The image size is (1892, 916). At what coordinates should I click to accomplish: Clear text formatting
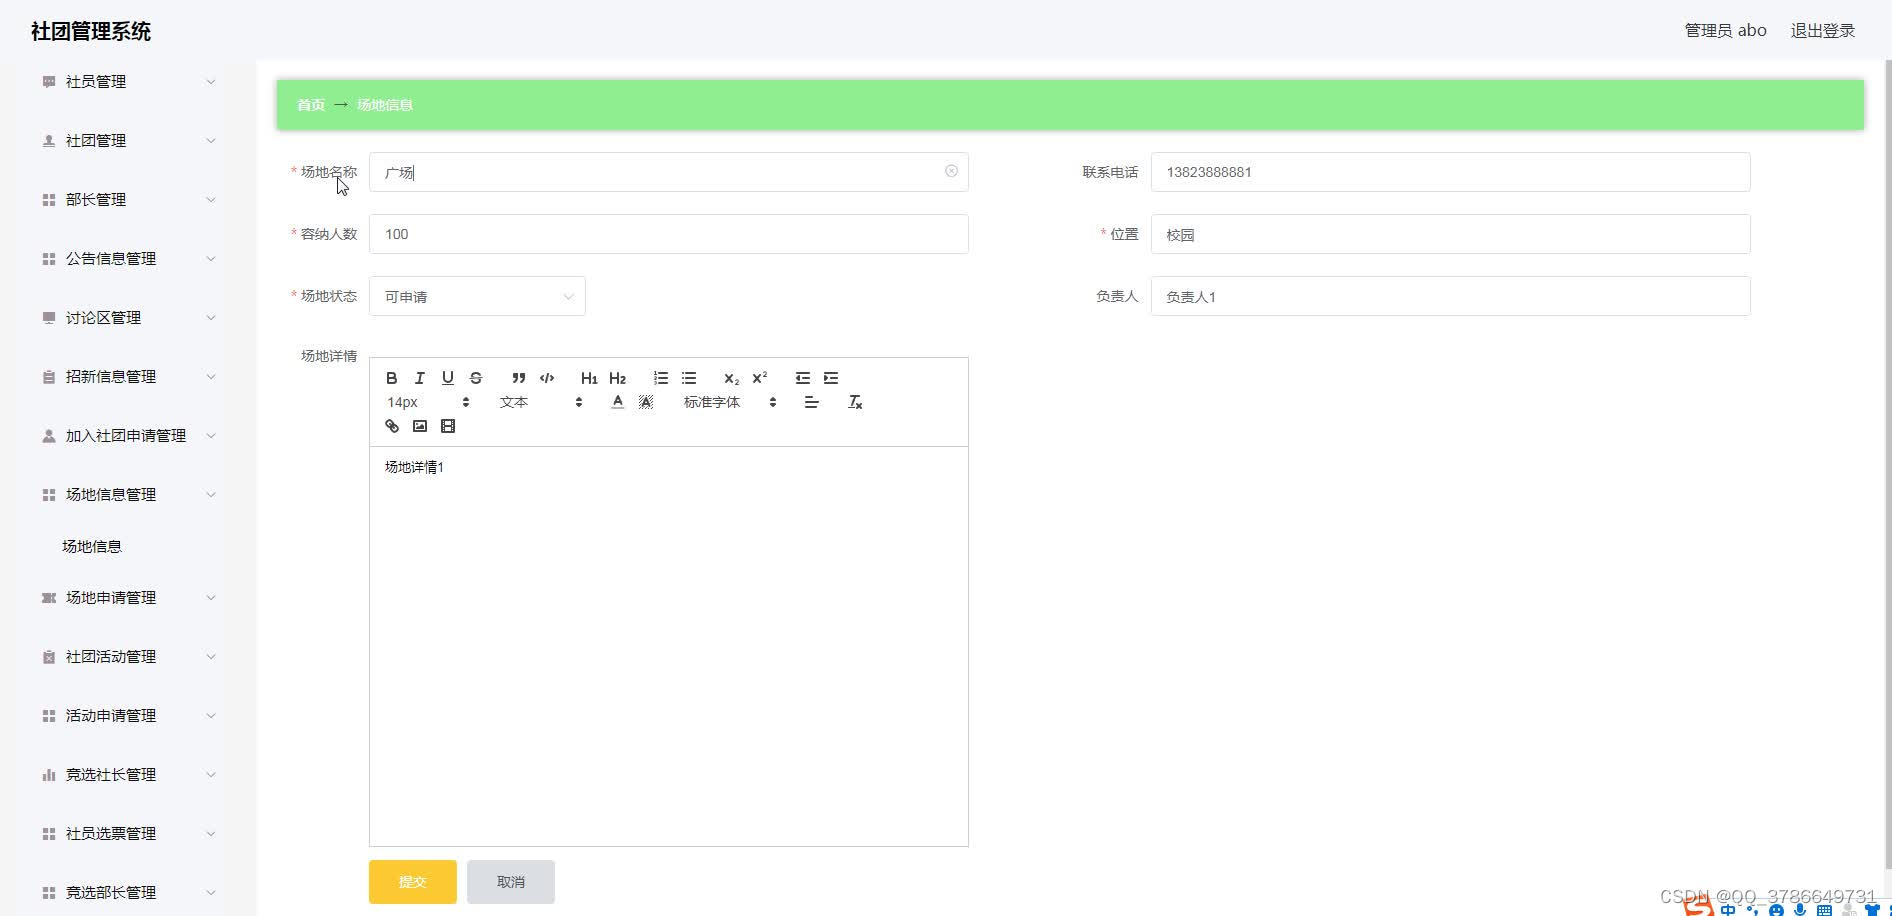coord(855,402)
